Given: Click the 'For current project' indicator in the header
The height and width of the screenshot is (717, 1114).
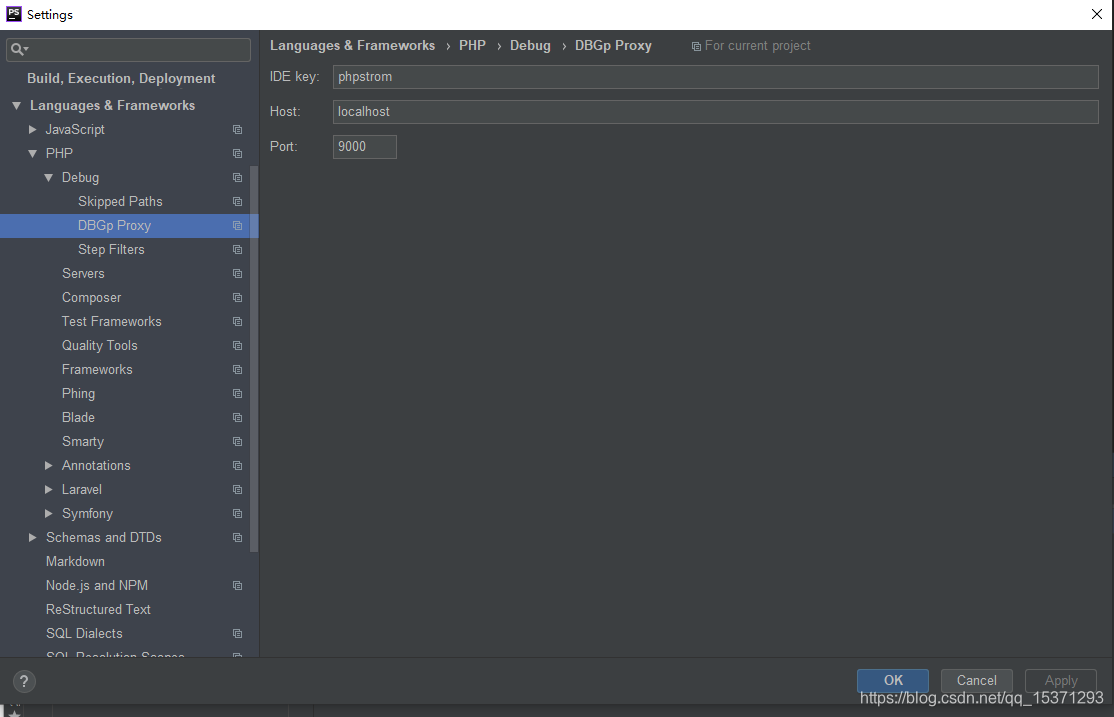Looking at the screenshot, I should (750, 45).
